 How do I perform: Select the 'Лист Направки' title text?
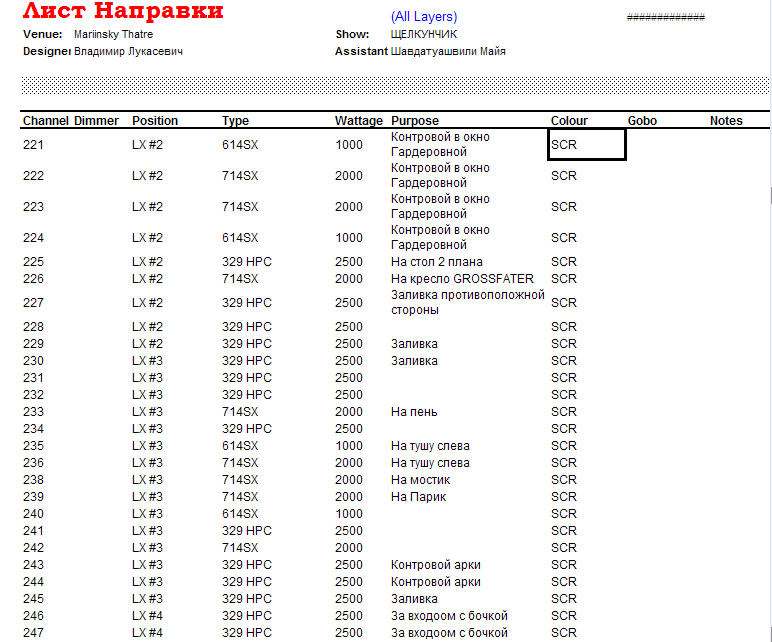click(123, 10)
